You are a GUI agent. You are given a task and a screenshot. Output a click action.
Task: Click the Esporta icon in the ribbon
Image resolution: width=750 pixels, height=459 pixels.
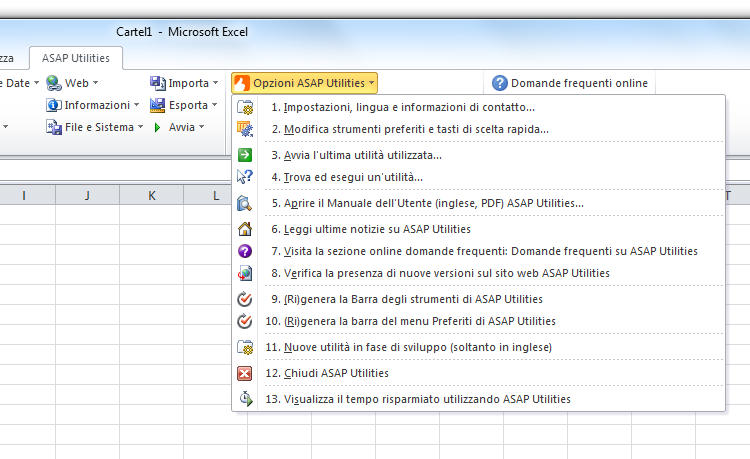(157, 105)
